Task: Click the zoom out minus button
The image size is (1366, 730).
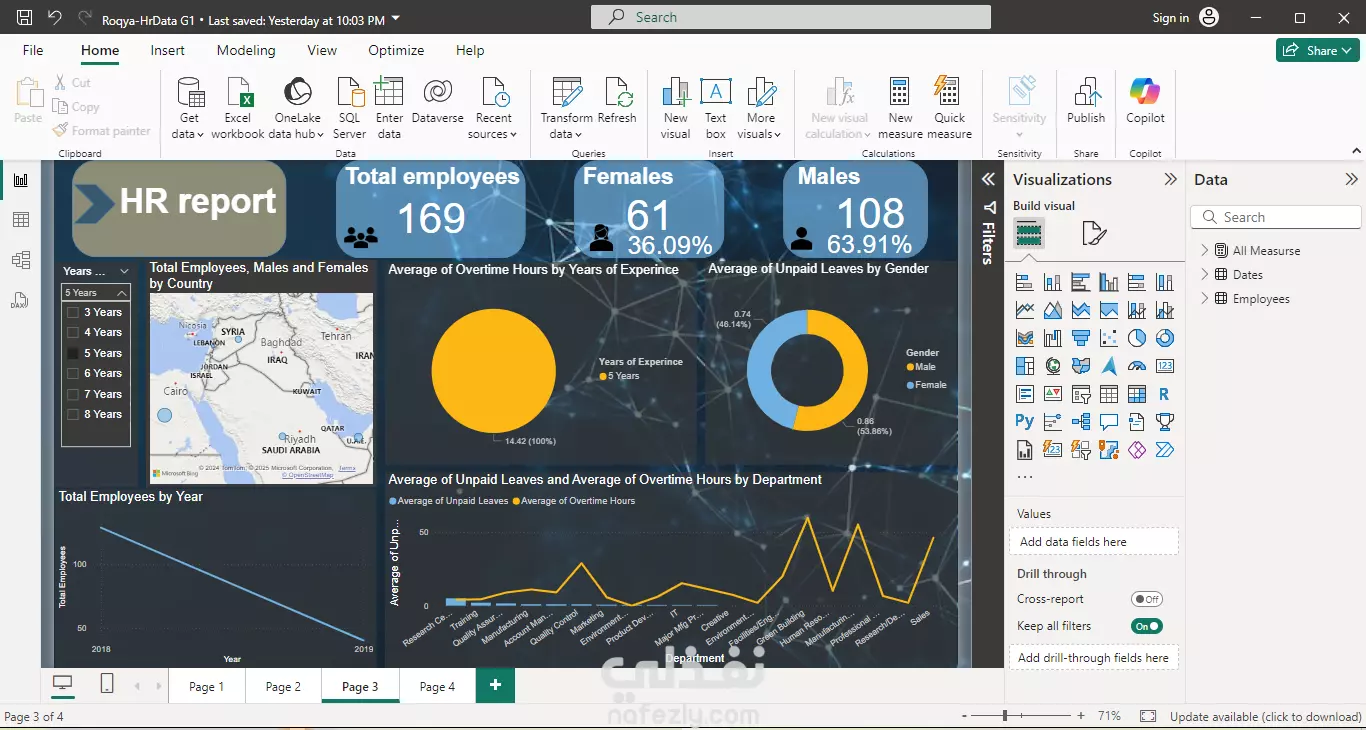Action: click(964, 716)
